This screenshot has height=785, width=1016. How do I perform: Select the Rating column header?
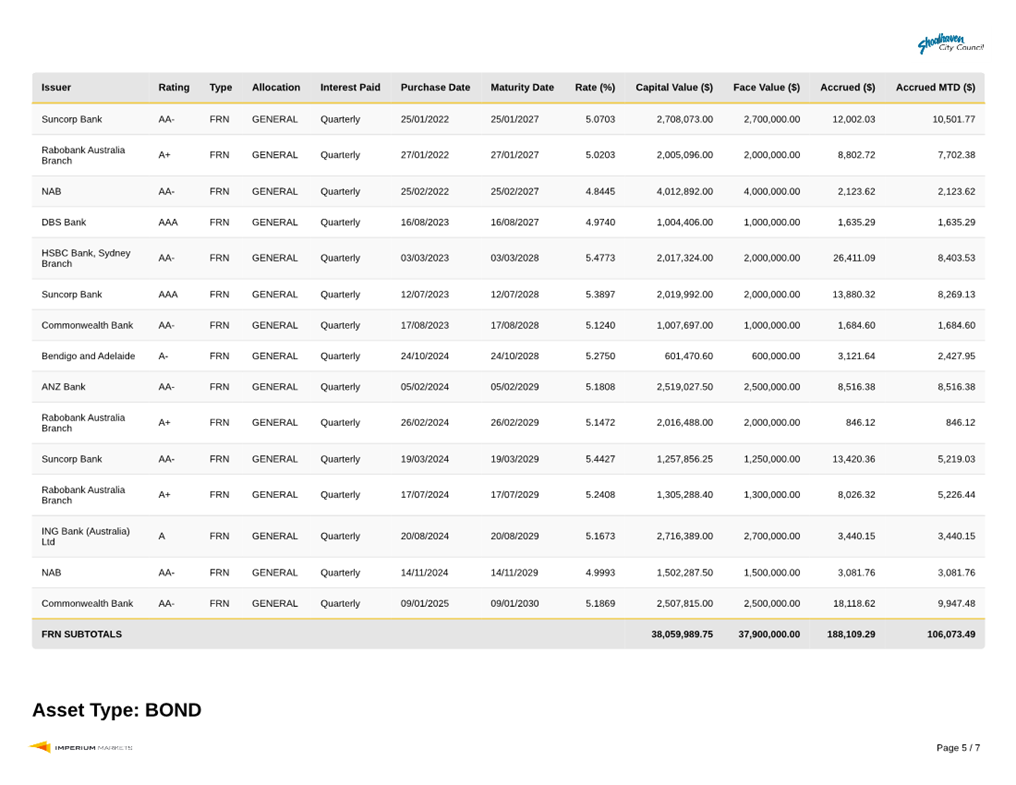[174, 88]
